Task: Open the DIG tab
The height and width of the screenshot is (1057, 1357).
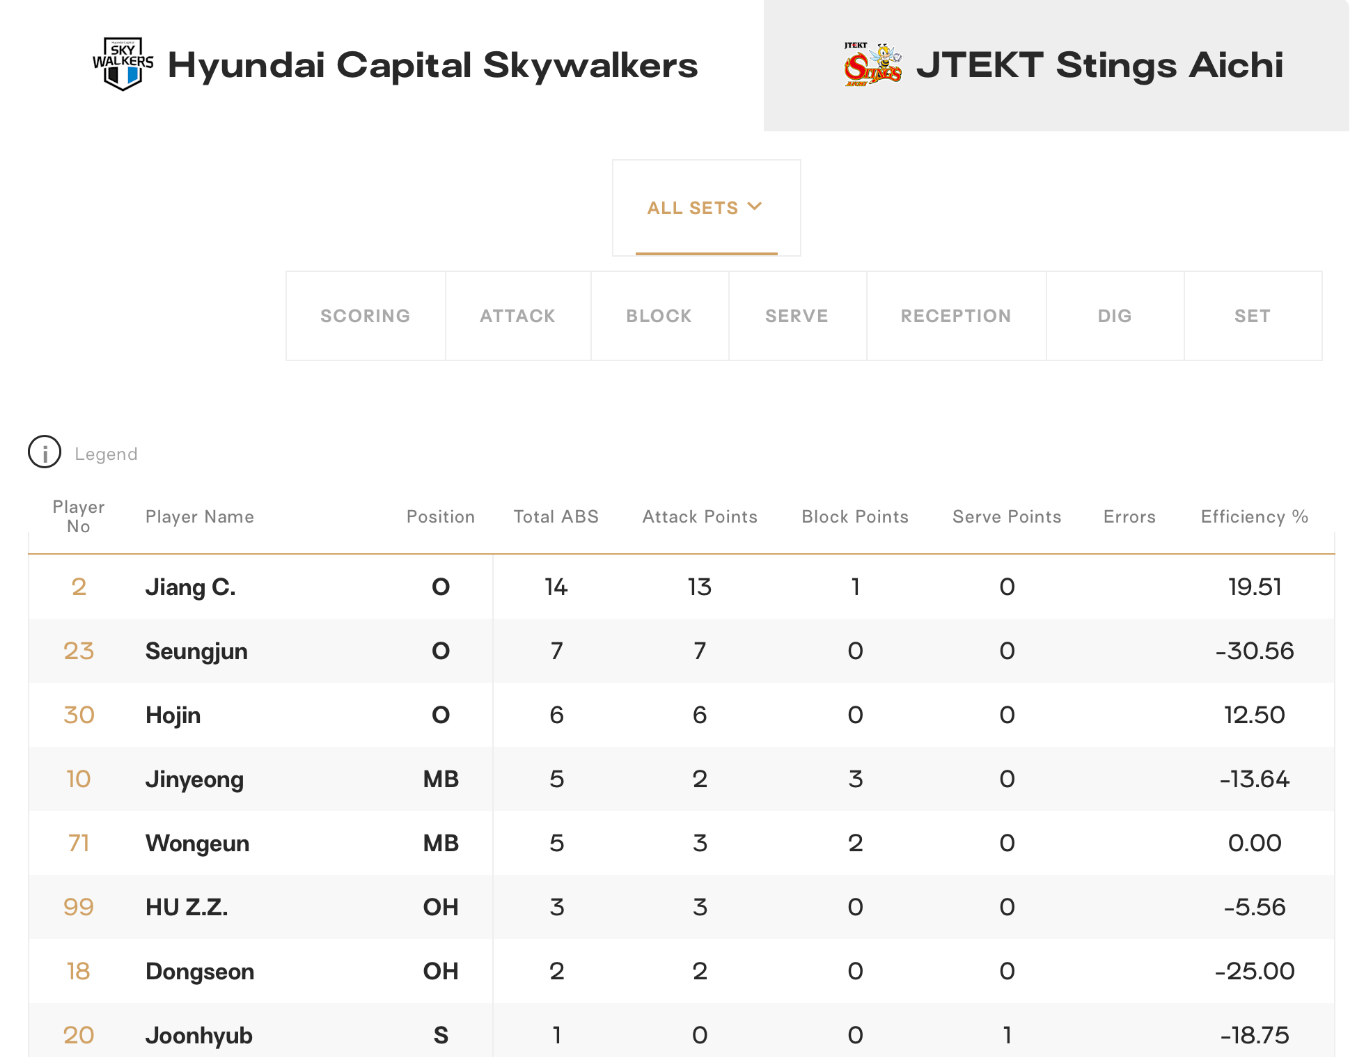Action: [1115, 316]
